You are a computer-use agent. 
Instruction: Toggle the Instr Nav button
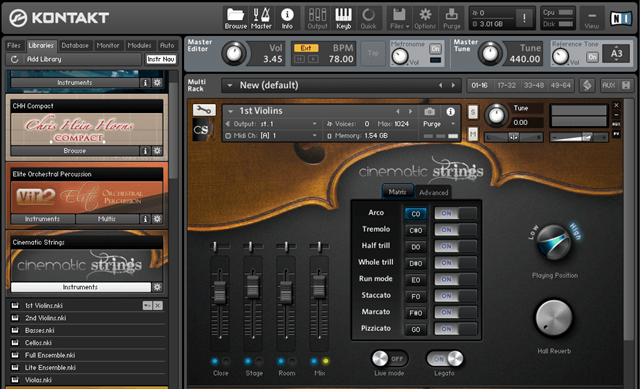click(161, 59)
